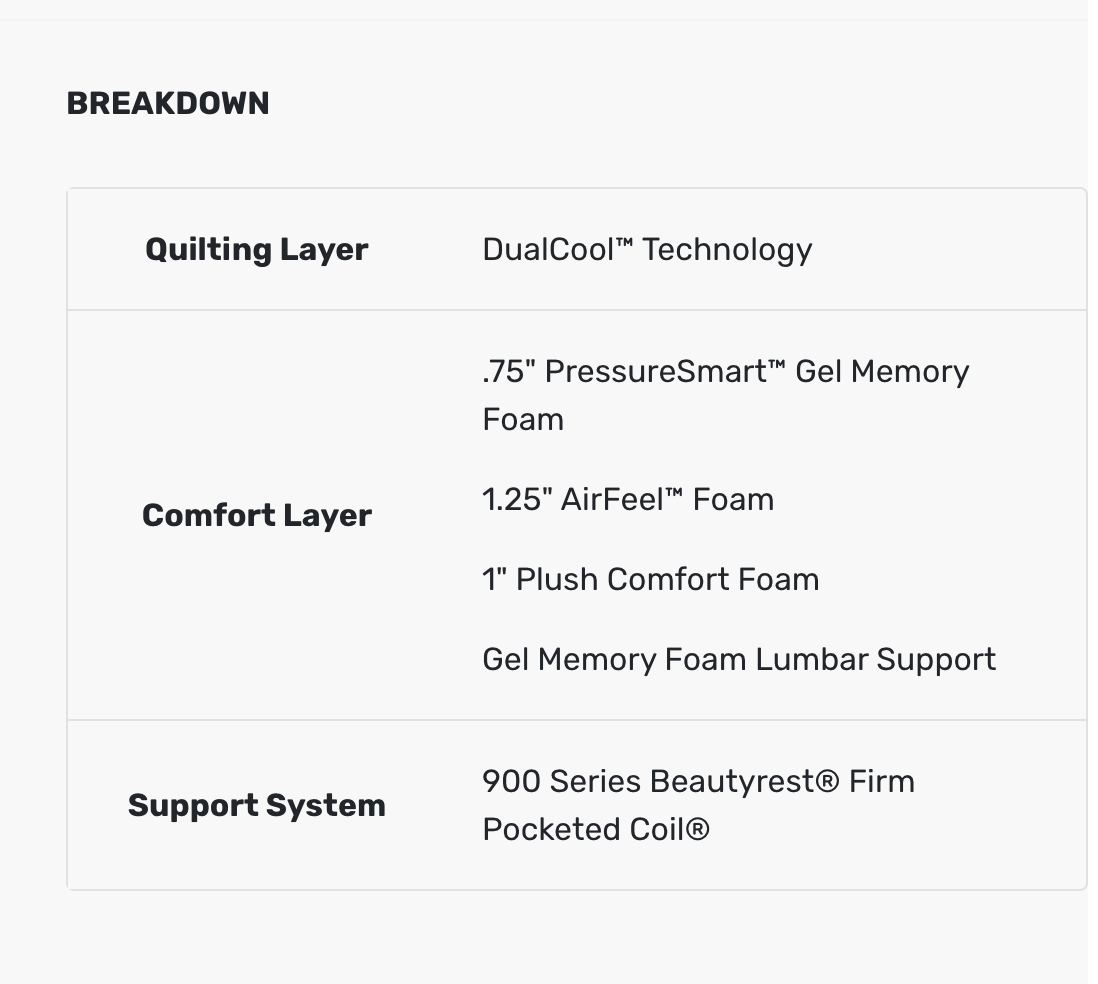Click the ® symbol after Pocketed Coil
The image size is (1098, 984).
pyautogui.click(x=699, y=830)
